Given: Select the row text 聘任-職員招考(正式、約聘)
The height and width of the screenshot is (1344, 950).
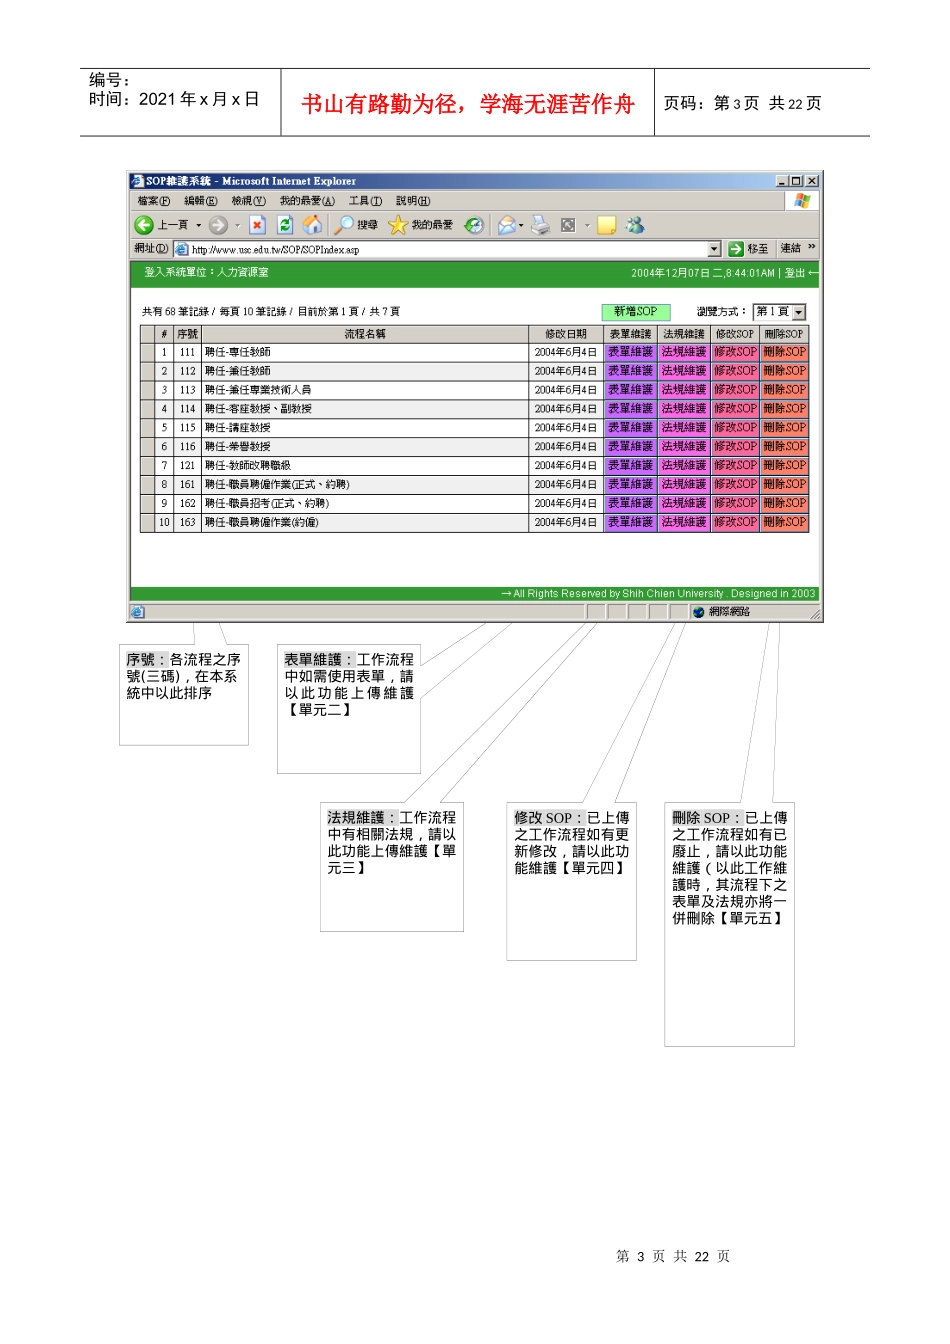Looking at the screenshot, I should click(x=267, y=503).
